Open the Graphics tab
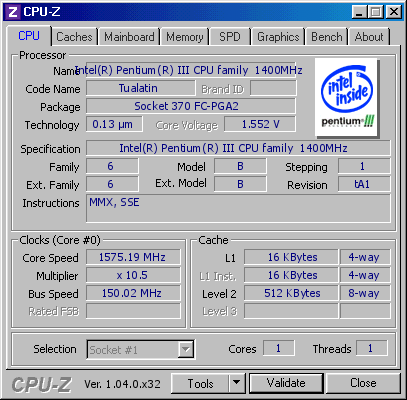The height and width of the screenshot is (400, 407). point(278,37)
